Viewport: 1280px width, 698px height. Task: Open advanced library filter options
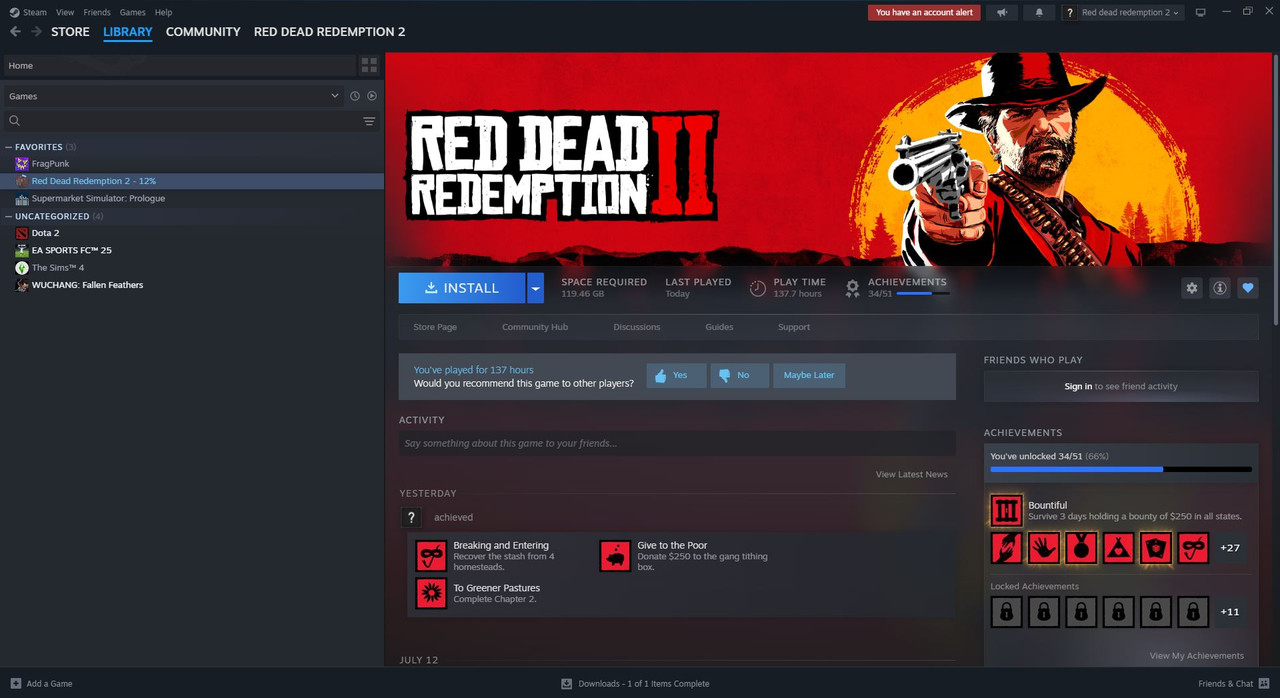click(x=369, y=121)
